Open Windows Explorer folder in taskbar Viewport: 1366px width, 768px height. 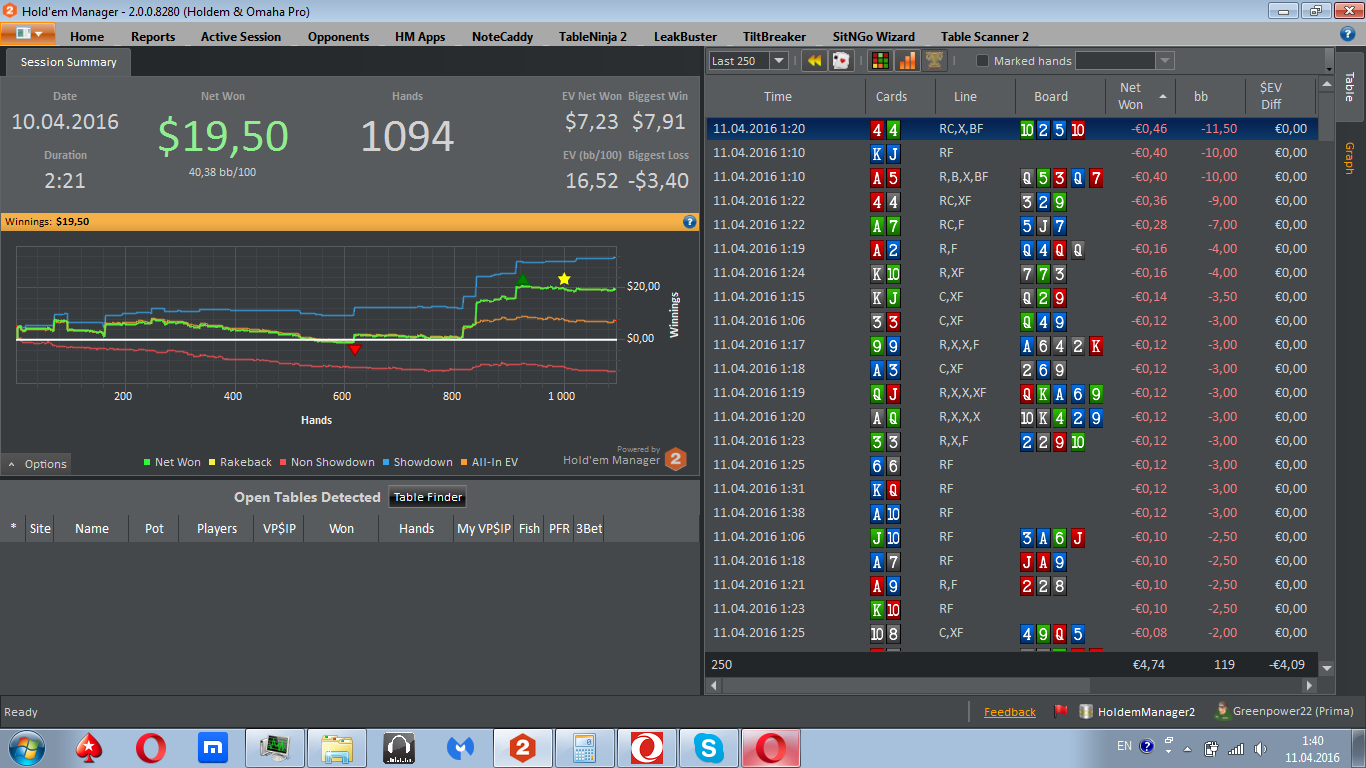(337, 747)
